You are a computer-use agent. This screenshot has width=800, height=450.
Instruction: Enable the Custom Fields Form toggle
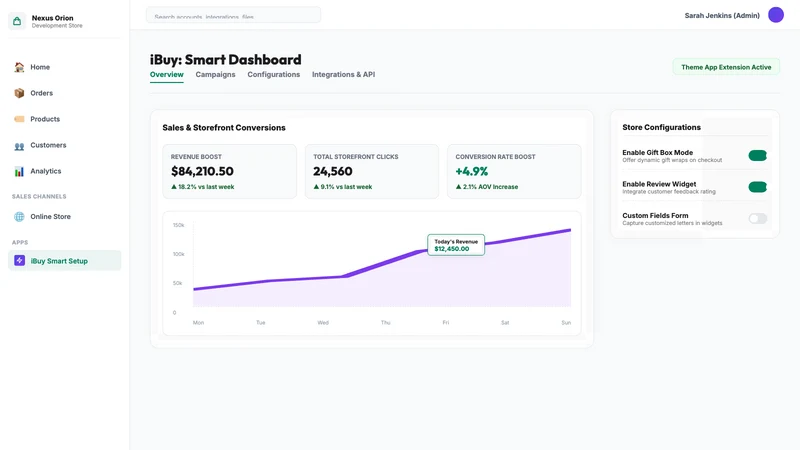758,218
